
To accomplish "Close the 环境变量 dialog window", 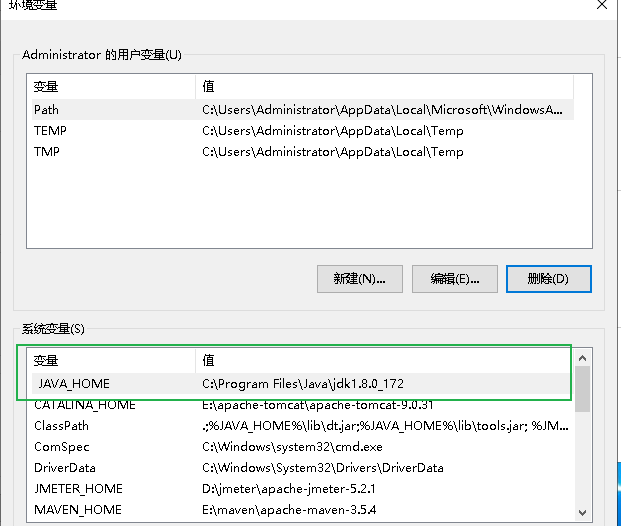I will coord(602,5).
